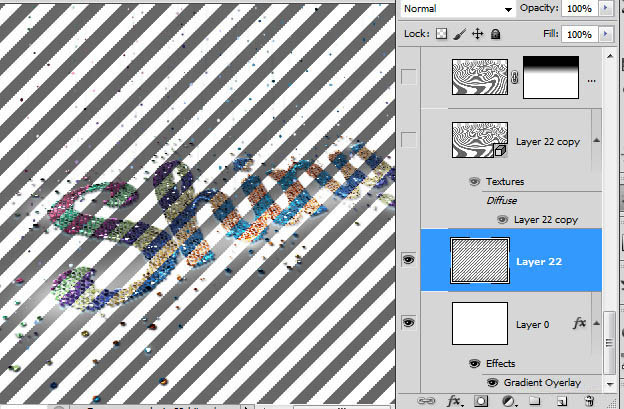Select the Layer 0 white thumbnail
This screenshot has width=624, height=409.
(480, 323)
